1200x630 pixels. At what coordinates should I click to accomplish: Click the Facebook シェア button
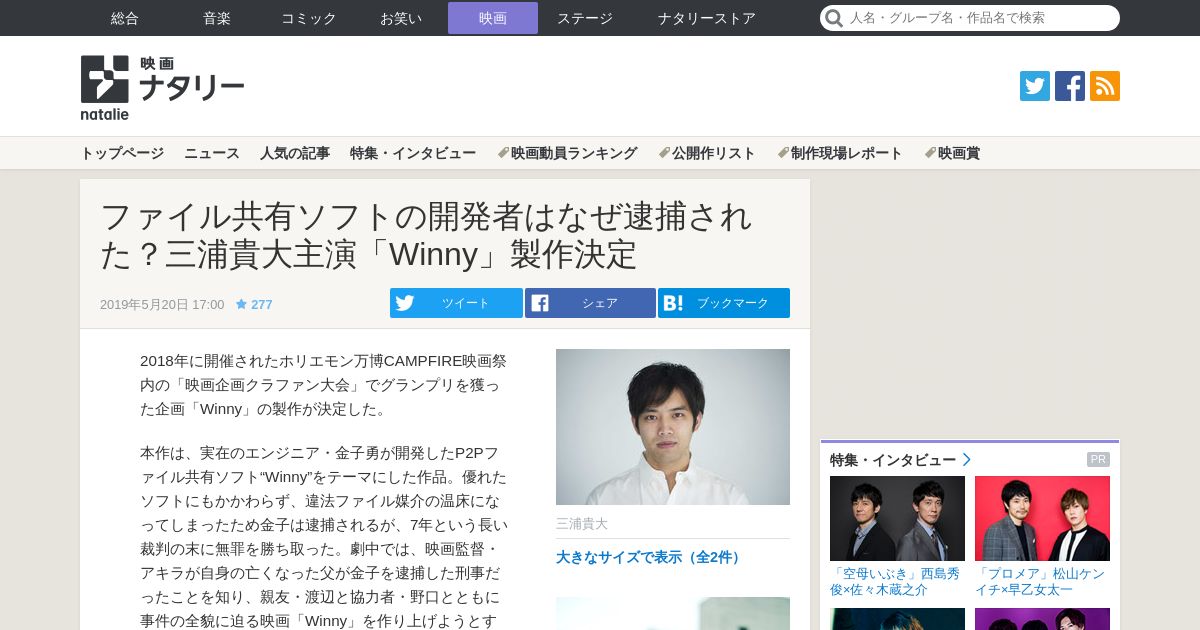(590, 303)
